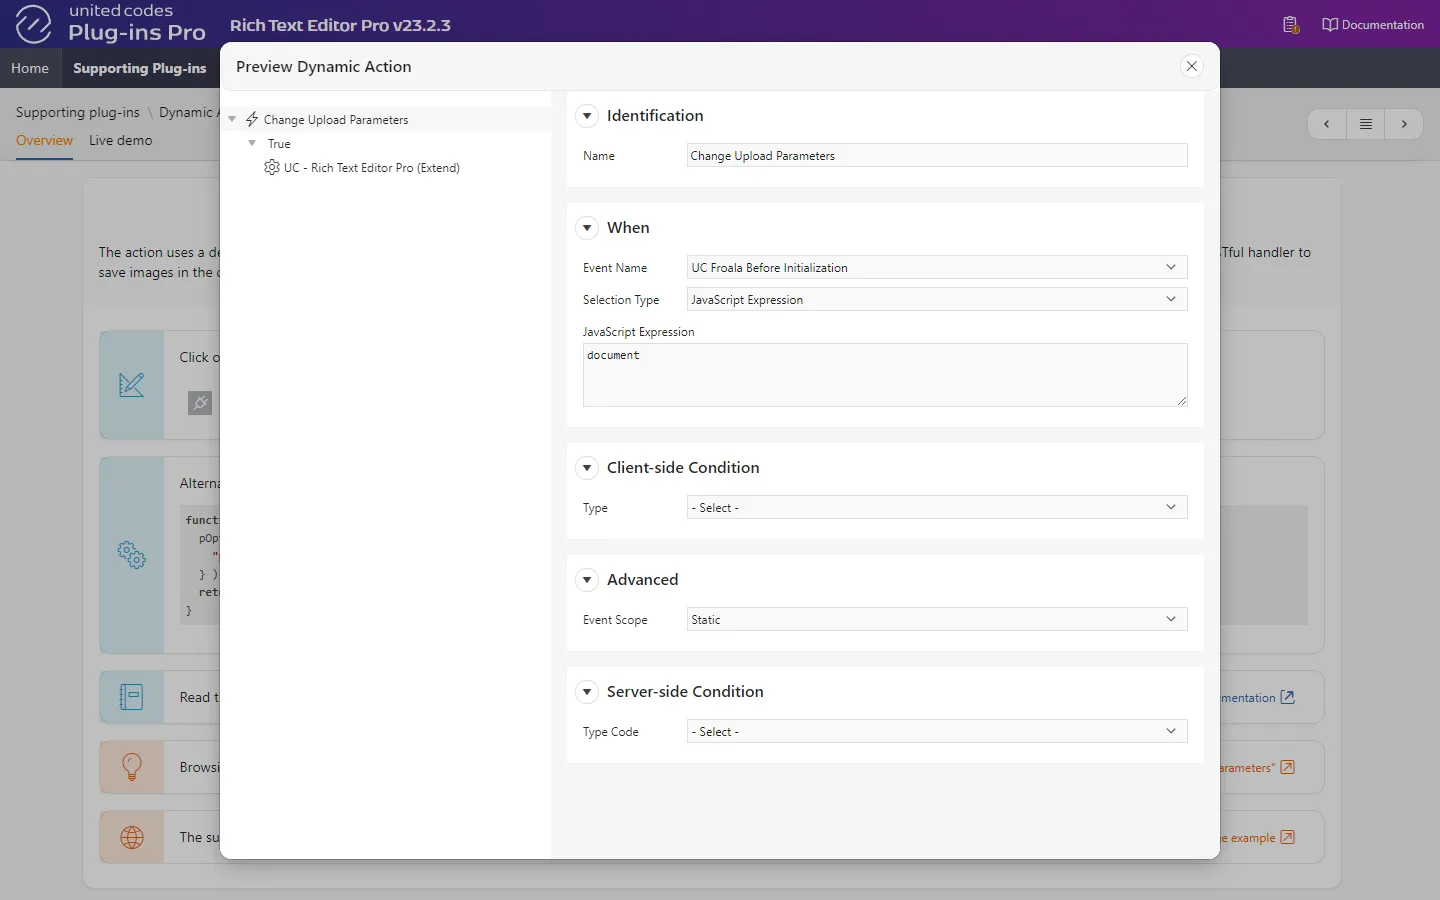
Task: Collapse the Identification section
Action: pyautogui.click(x=587, y=116)
